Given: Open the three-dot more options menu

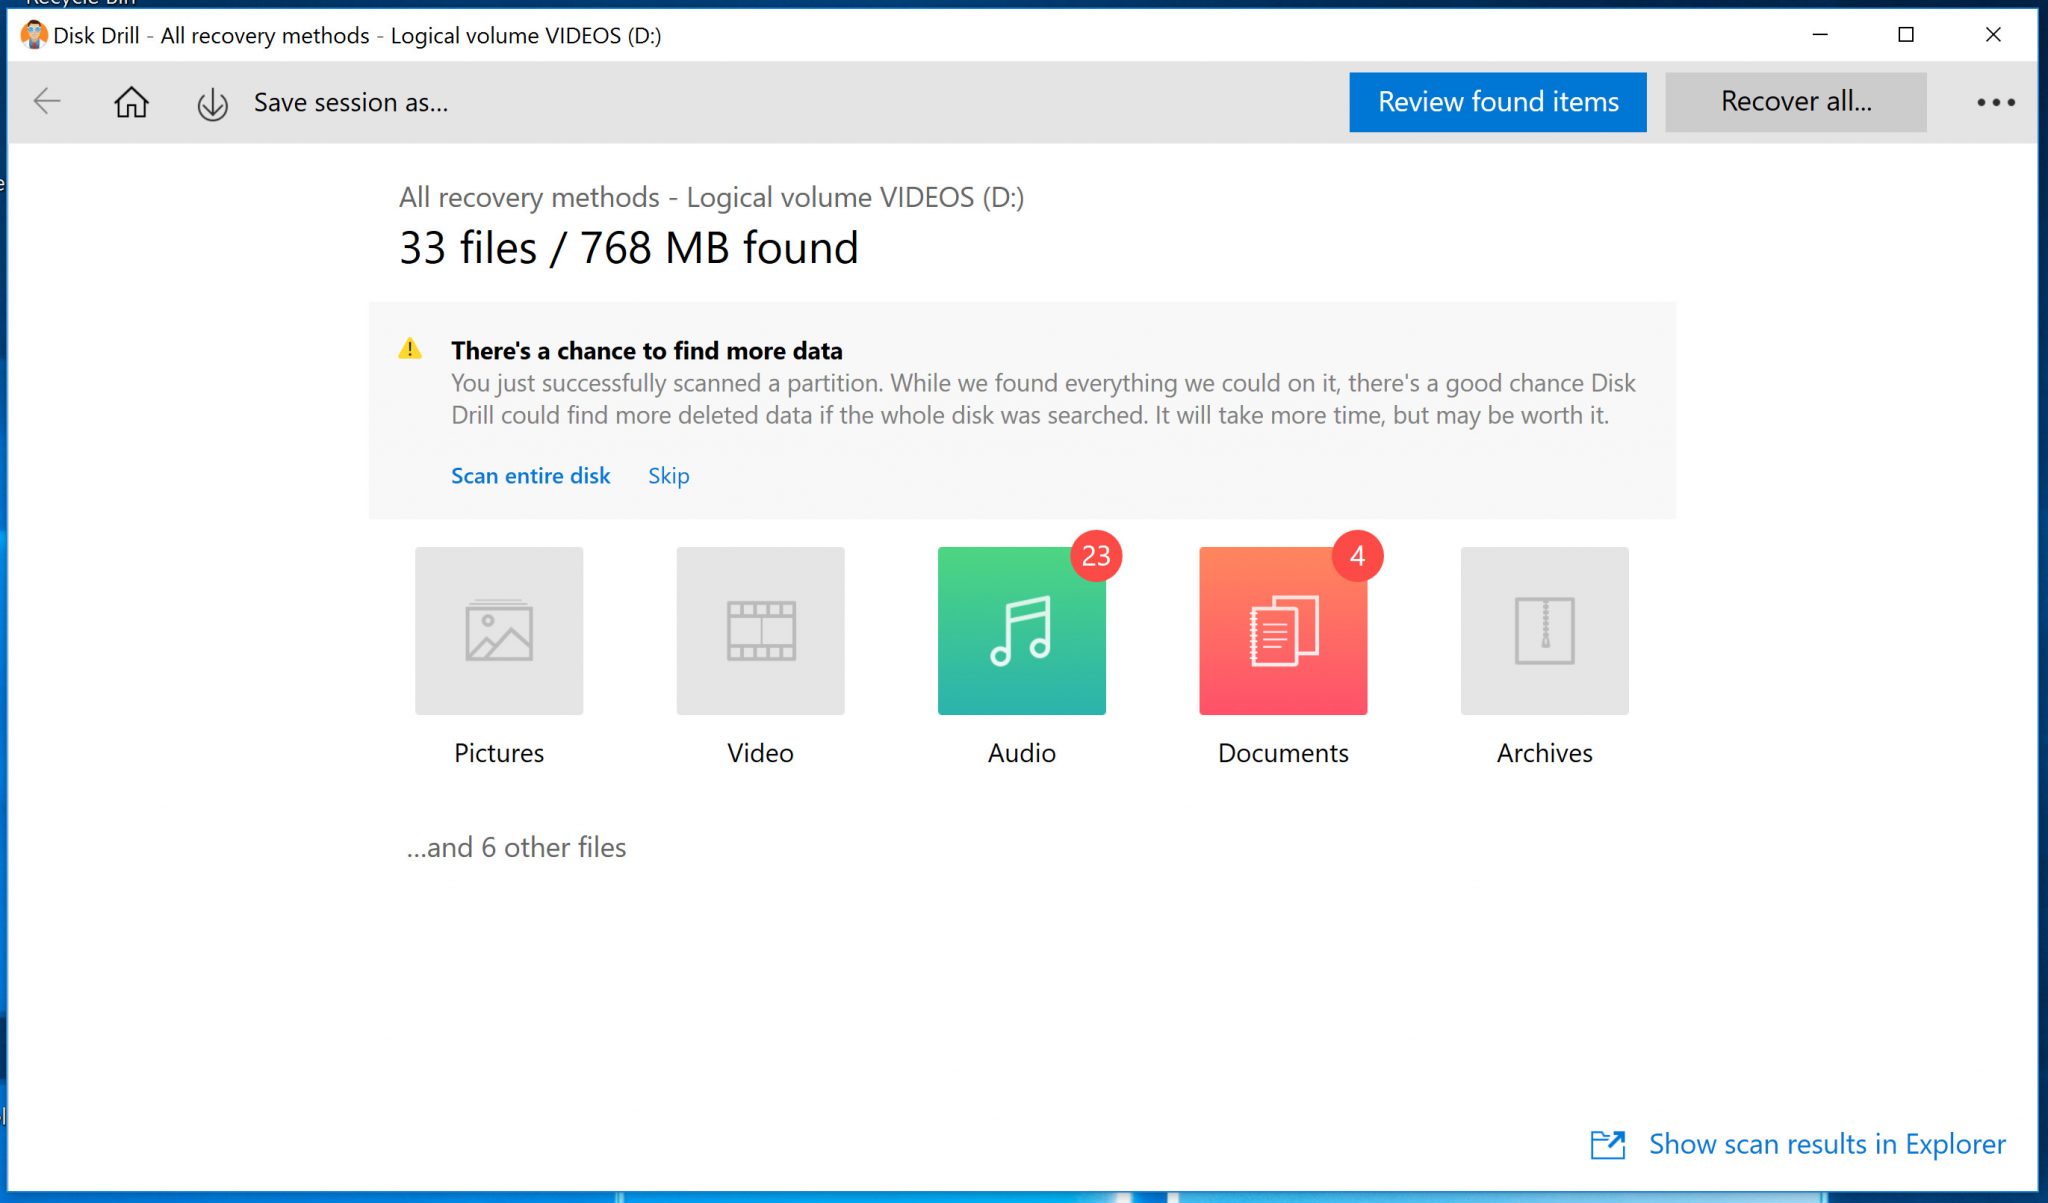Looking at the screenshot, I should coord(1995,102).
